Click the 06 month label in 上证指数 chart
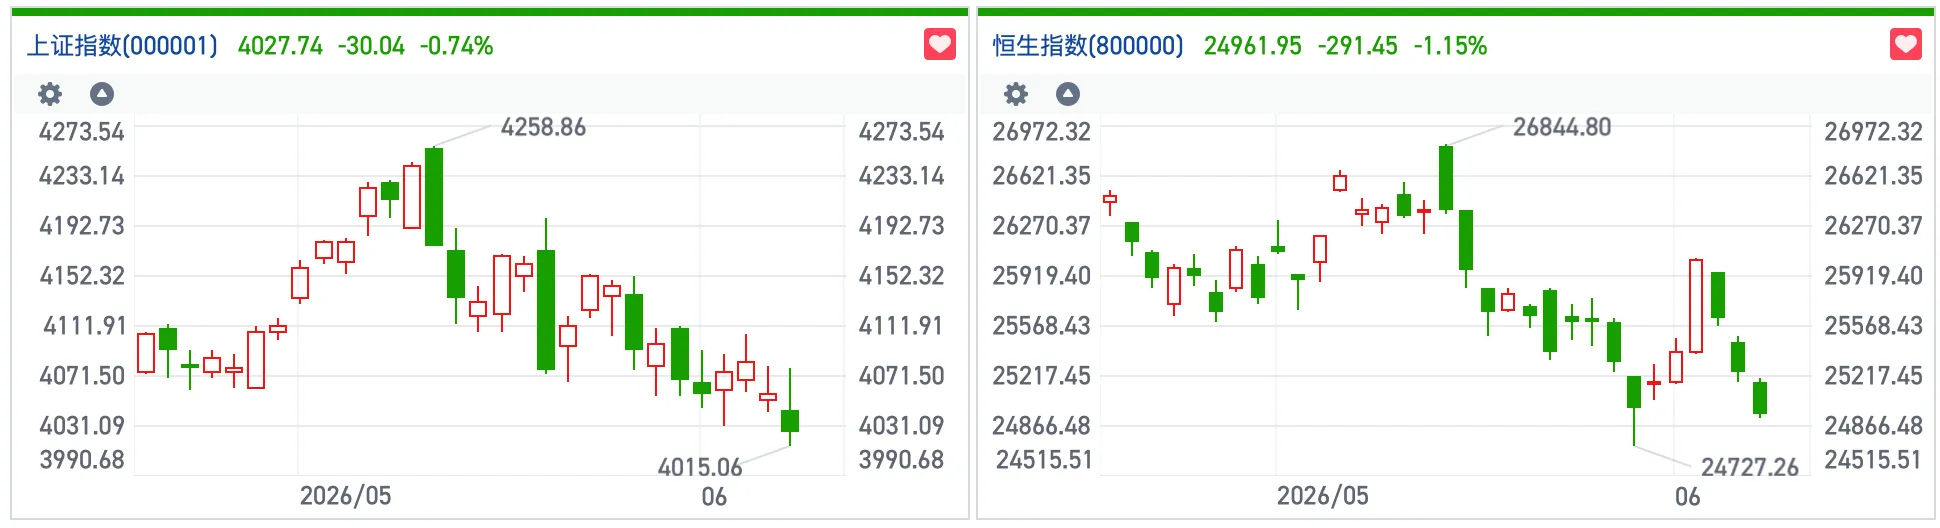The image size is (1940, 528). (714, 497)
